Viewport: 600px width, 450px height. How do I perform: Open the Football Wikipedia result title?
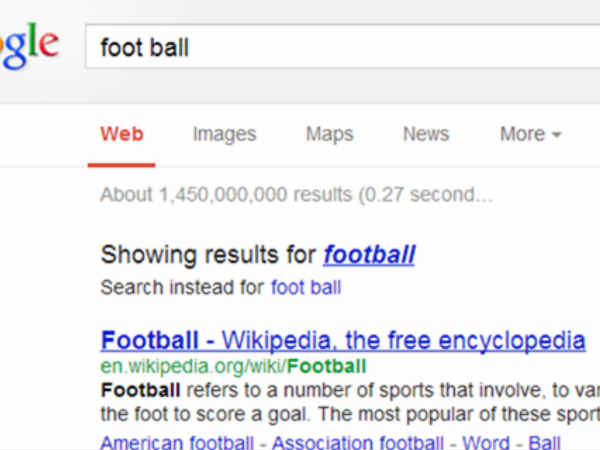[x=343, y=340]
